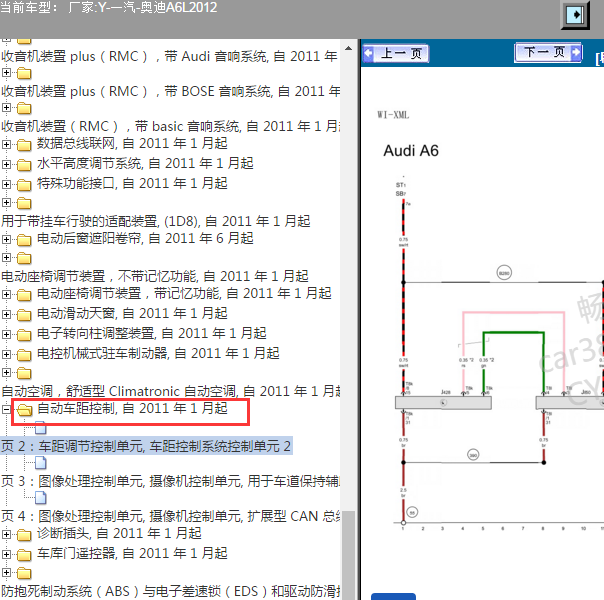This screenshot has height=600, width=604.
Task: Expand node above 自动空调 Climatronic row
Action: (x=6, y=372)
